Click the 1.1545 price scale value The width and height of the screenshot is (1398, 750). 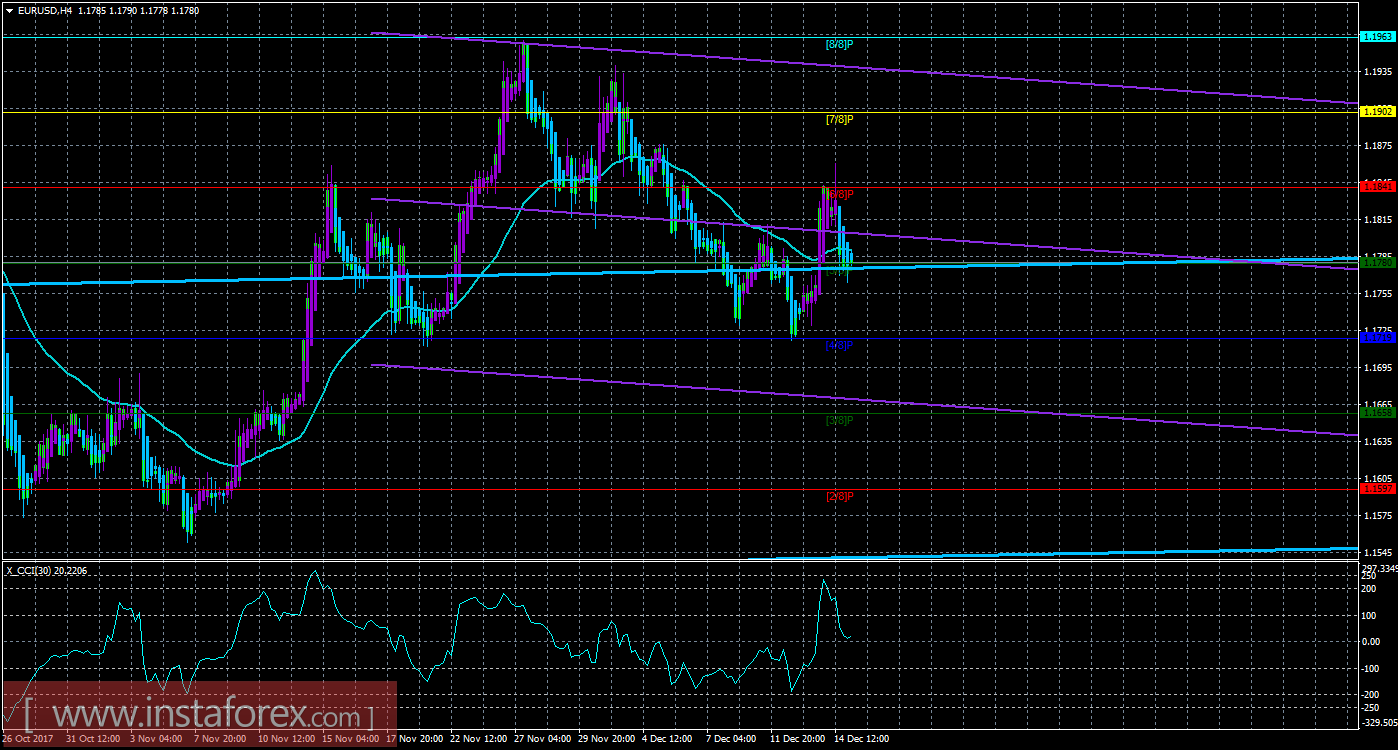[x=1377, y=553]
